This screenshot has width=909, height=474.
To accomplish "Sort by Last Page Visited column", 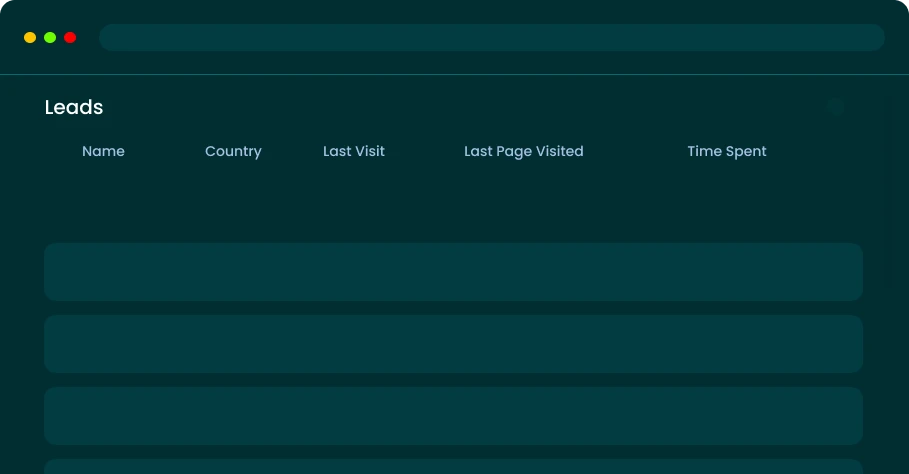I will pos(523,151).
